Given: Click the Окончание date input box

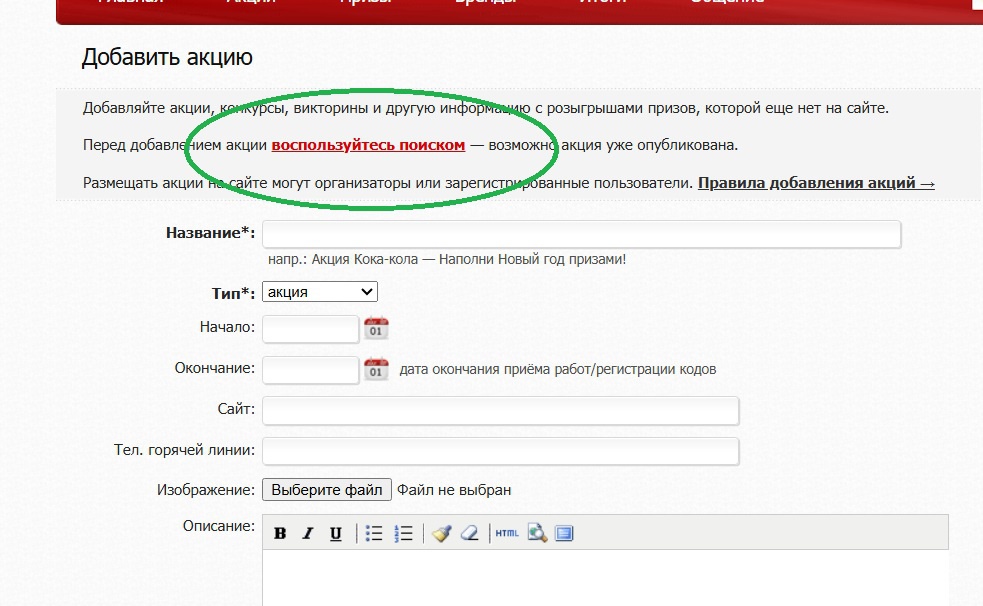Looking at the screenshot, I should point(310,369).
